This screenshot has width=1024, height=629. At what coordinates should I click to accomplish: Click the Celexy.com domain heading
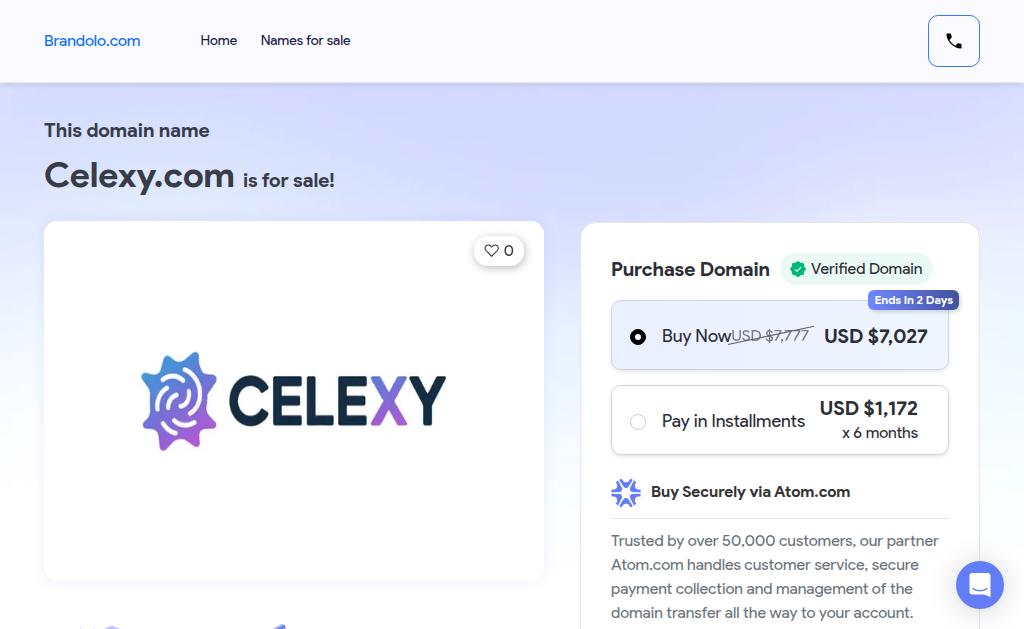[139, 176]
